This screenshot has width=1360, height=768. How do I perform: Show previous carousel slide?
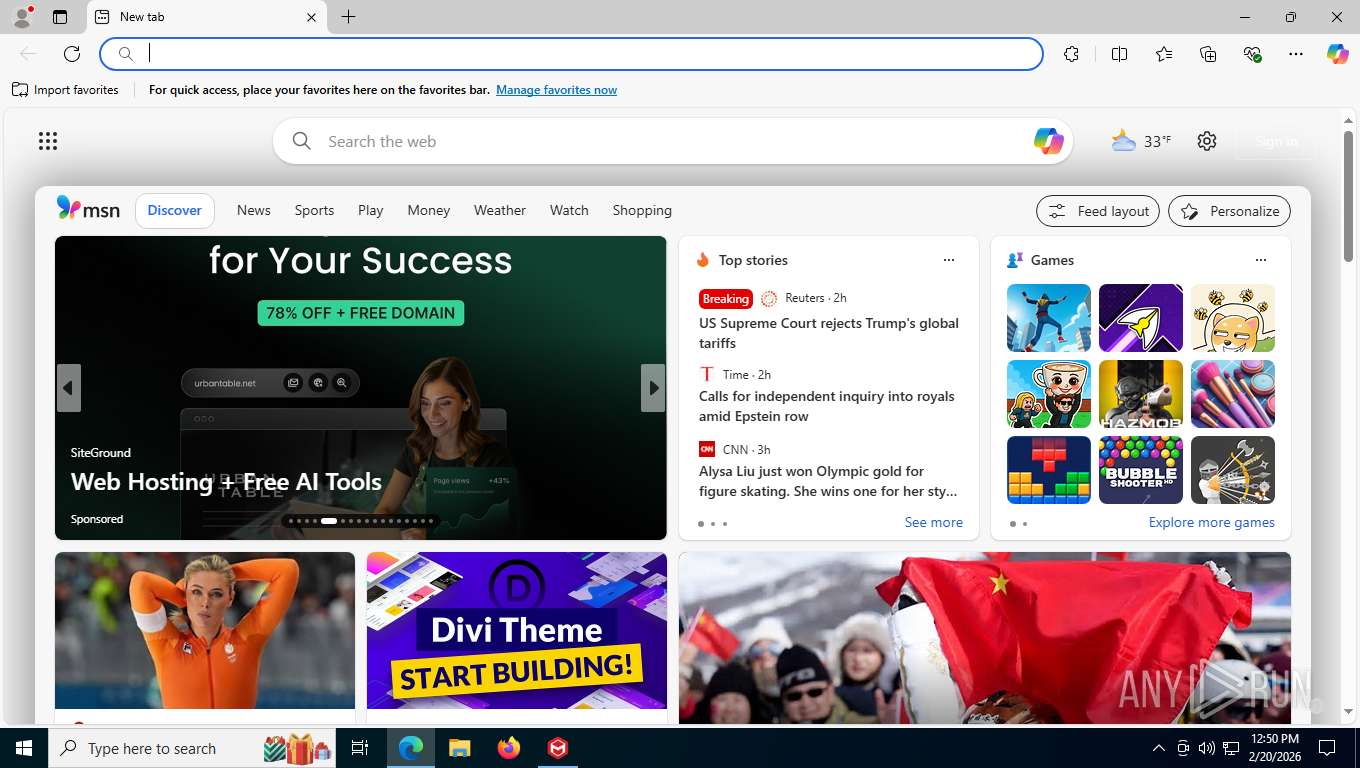pos(68,388)
